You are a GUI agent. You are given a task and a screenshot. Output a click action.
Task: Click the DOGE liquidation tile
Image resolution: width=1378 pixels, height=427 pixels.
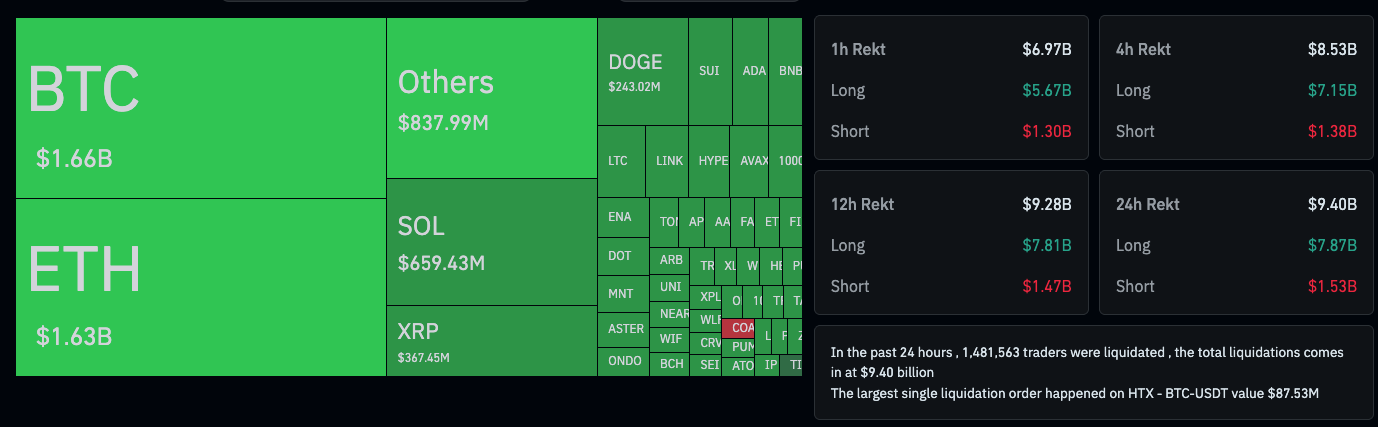[x=642, y=72]
